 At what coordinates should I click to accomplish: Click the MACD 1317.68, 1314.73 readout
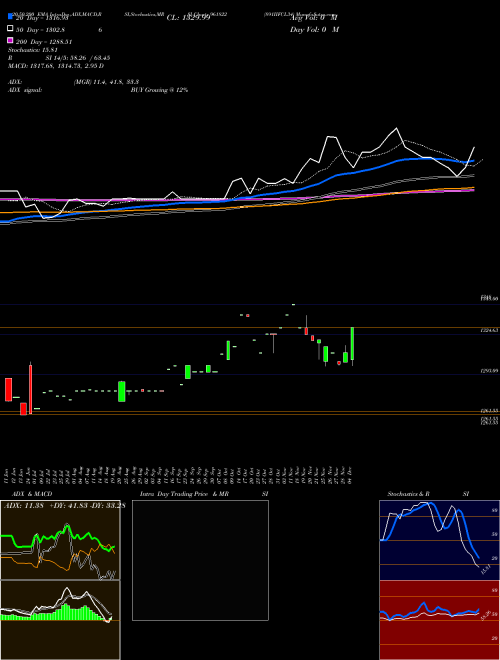56,66
